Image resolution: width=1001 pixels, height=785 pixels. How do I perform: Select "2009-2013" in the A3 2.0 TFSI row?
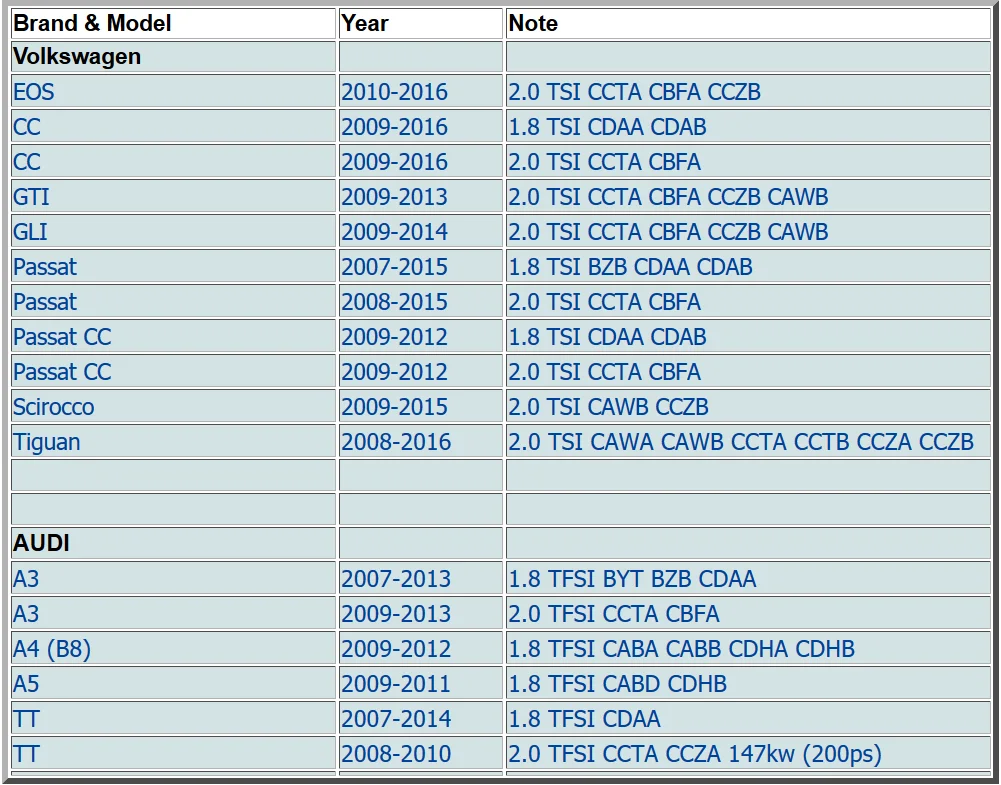pos(396,615)
